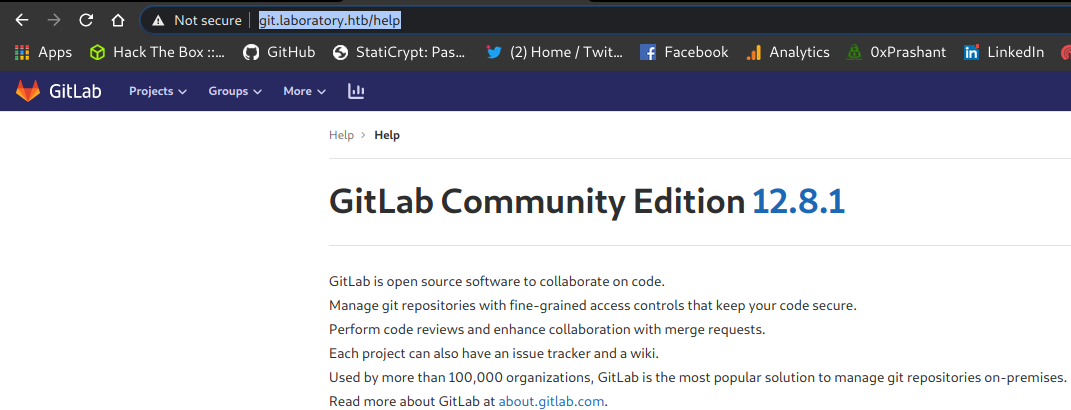The height and width of the screenshot is (410, 1071).
Task: Click the Help breadcrumb parent link
Action: (341, 135)
